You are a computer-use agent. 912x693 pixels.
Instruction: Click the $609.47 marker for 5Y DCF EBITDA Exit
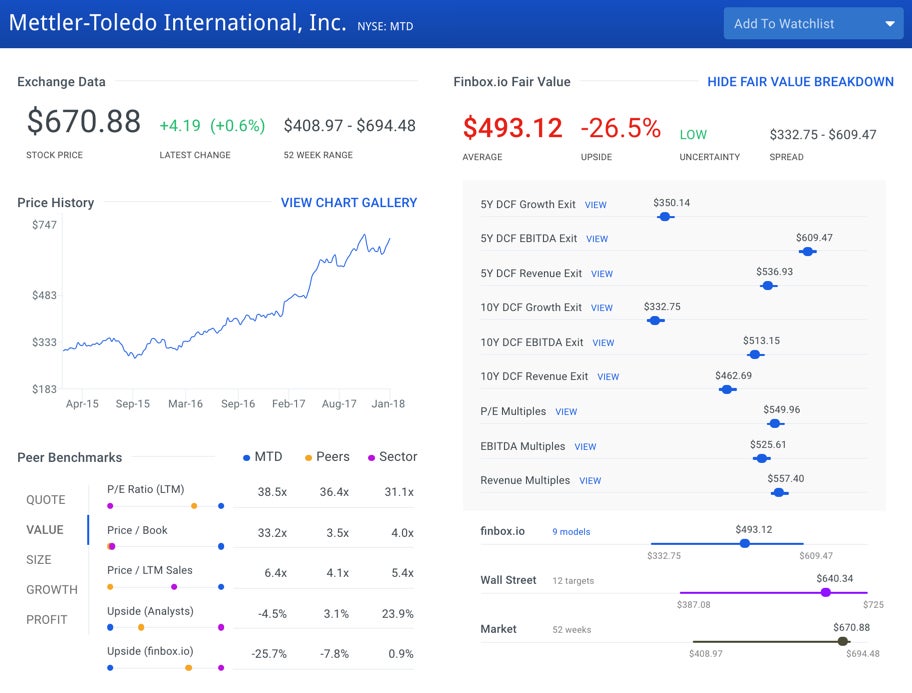coord(807,251)
